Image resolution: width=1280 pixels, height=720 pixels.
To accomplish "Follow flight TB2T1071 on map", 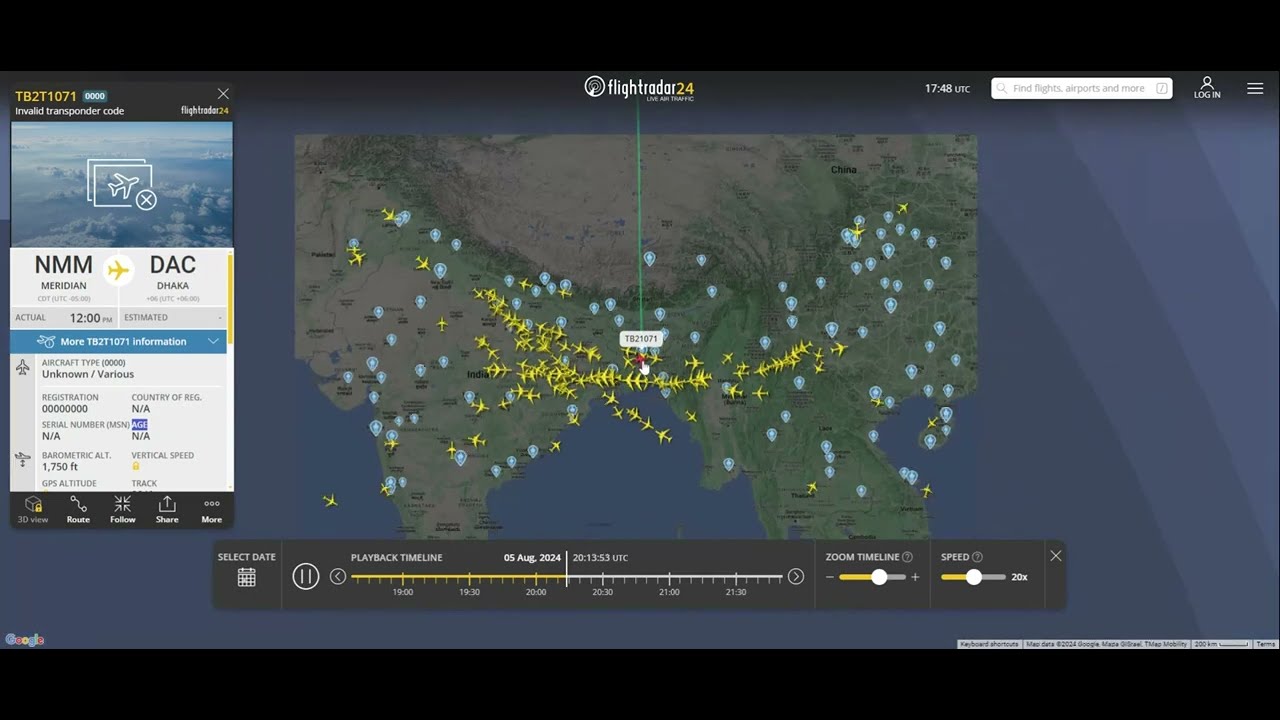I will [122, 509].
